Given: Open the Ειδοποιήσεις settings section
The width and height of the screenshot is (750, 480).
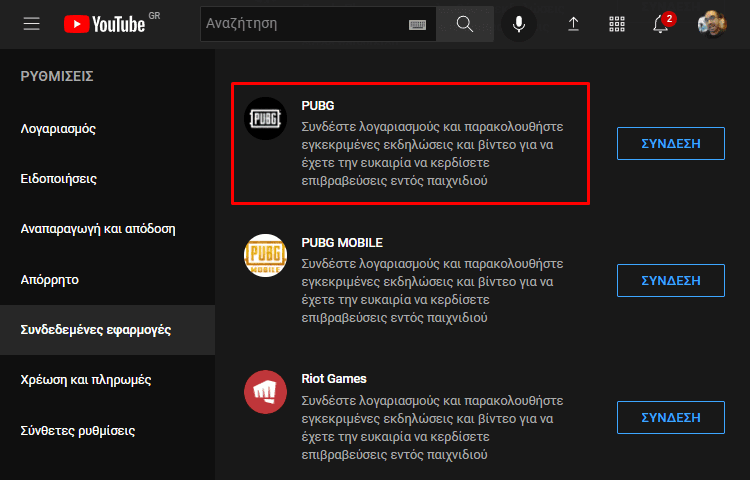Looking at the screenshot, I should (58, 179).
